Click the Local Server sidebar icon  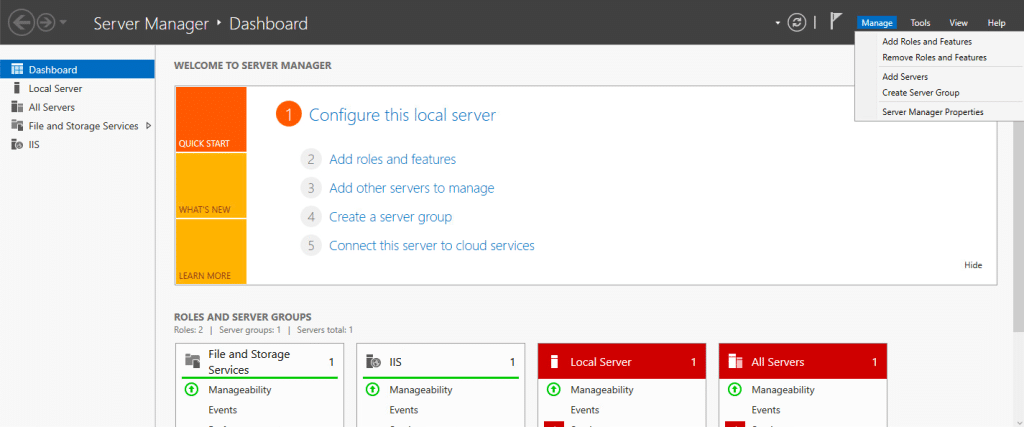pyautogui.click(x=17, y=88)
